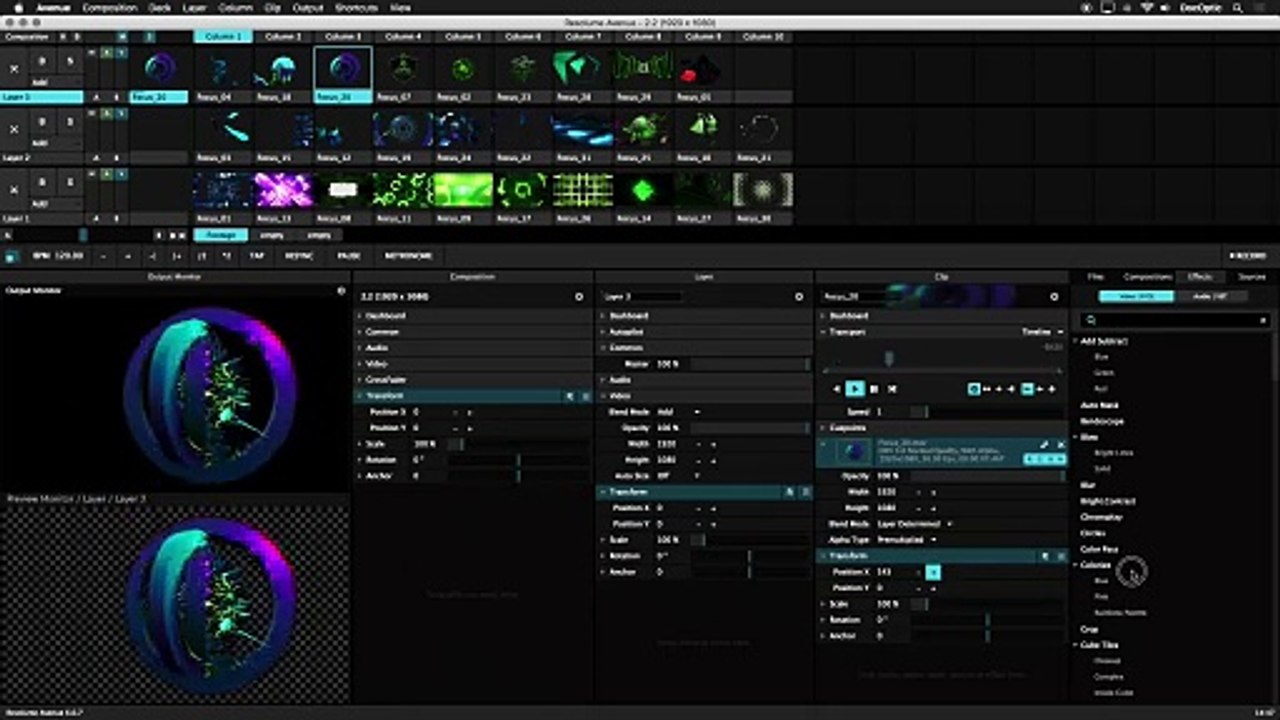Open the Output menu
Image resolution: width=1280 pixels, height=720 pixels.
[308, 7]
